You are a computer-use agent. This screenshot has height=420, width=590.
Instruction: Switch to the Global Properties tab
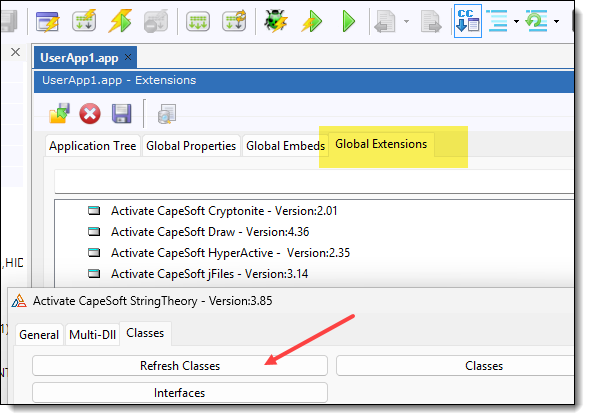[x=191, y=146]
